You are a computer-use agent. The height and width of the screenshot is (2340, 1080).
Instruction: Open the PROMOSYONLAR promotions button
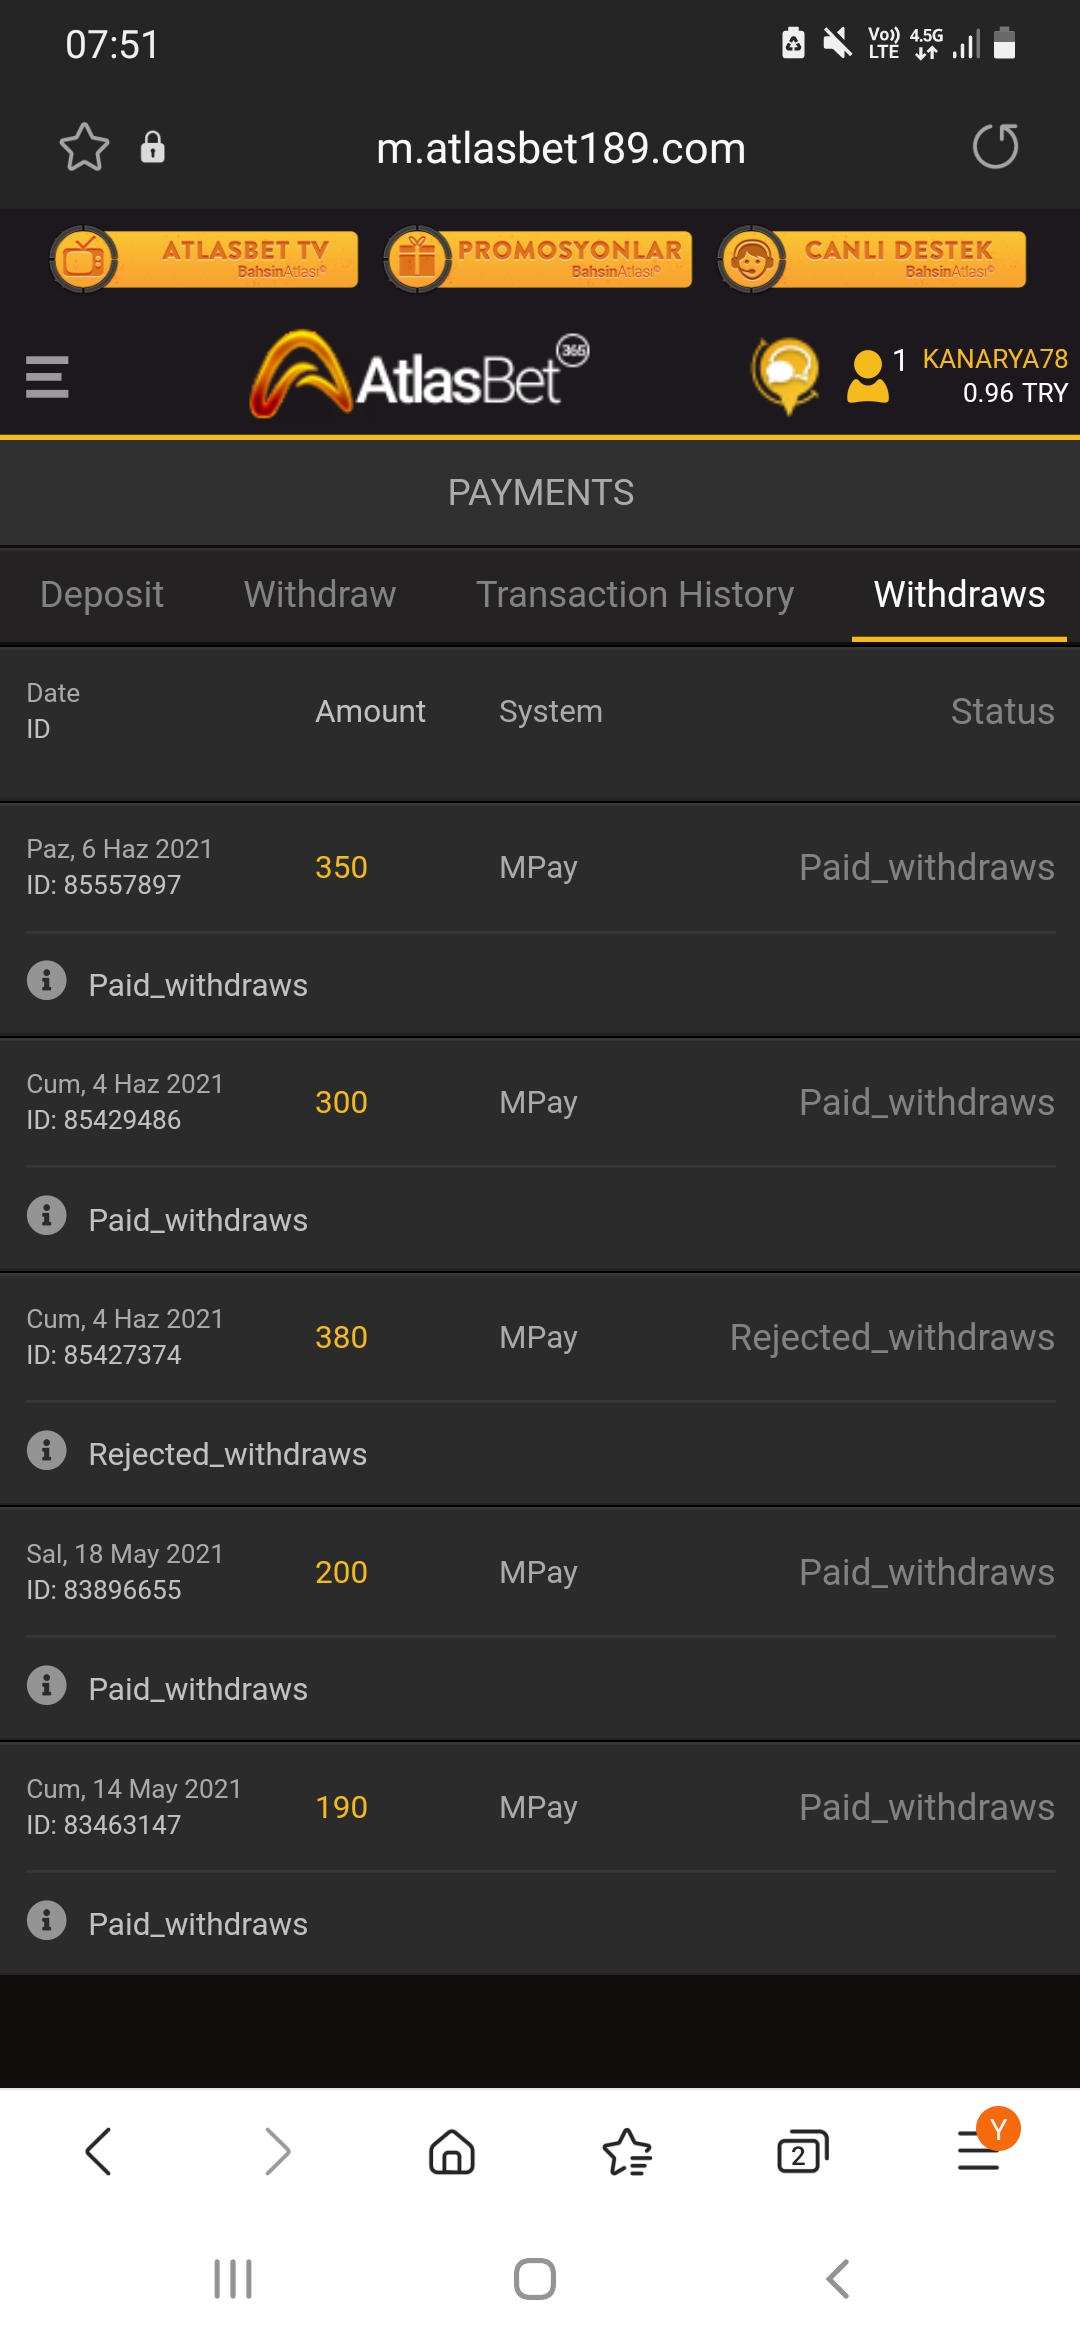point(539,259)
